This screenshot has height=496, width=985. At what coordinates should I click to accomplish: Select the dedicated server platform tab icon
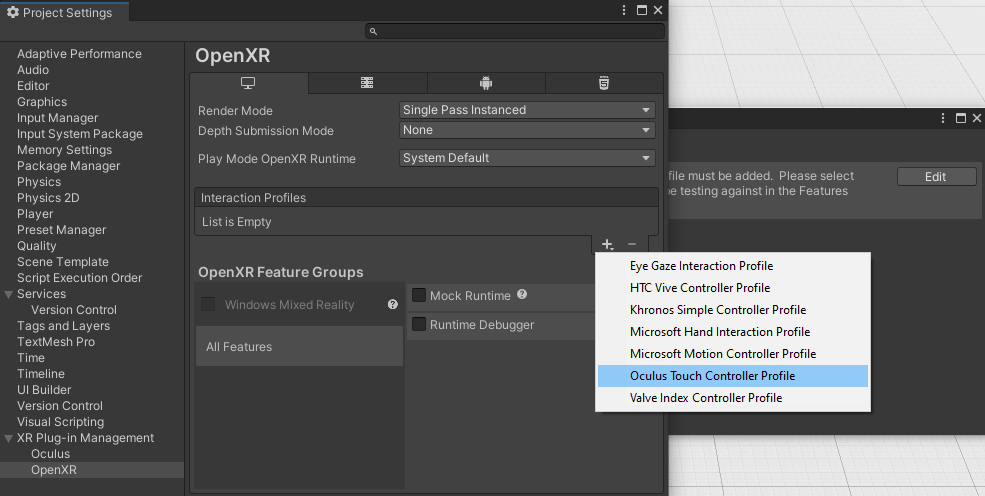pos(367,83)
